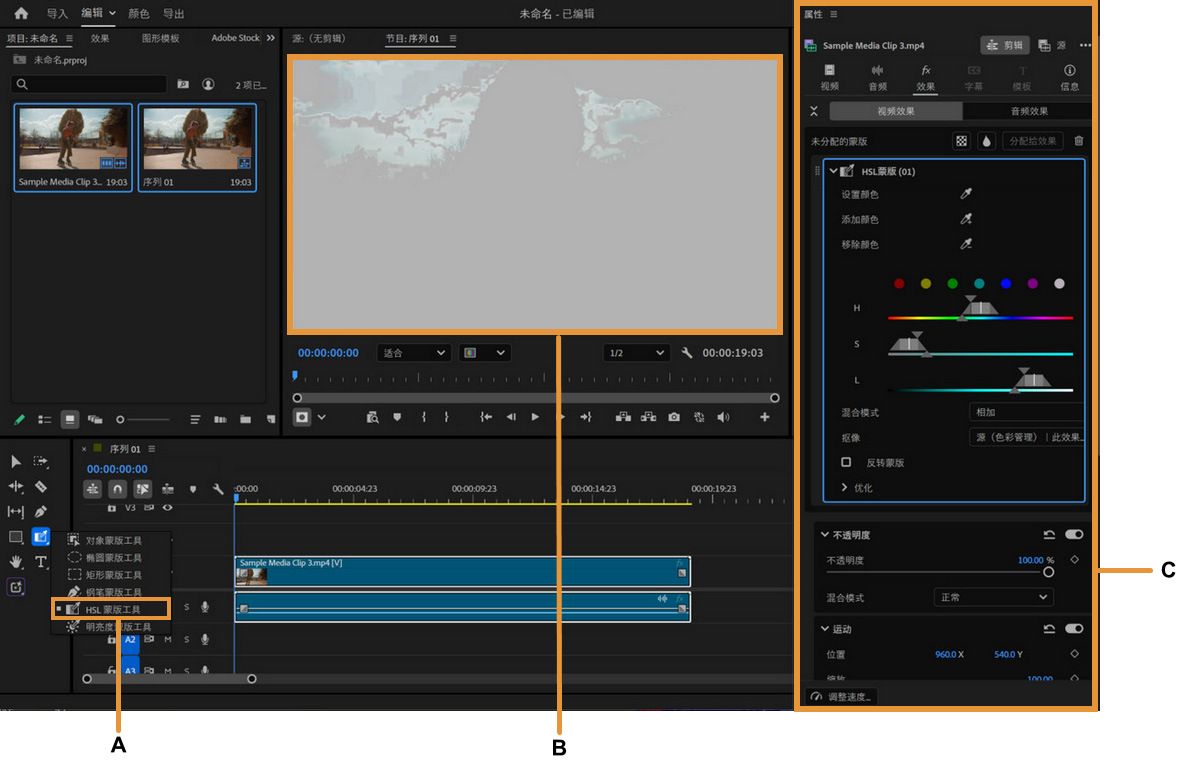Click the 移除颜色 eyedropper
1200x775 pixels.
click(x=966, y=244)
